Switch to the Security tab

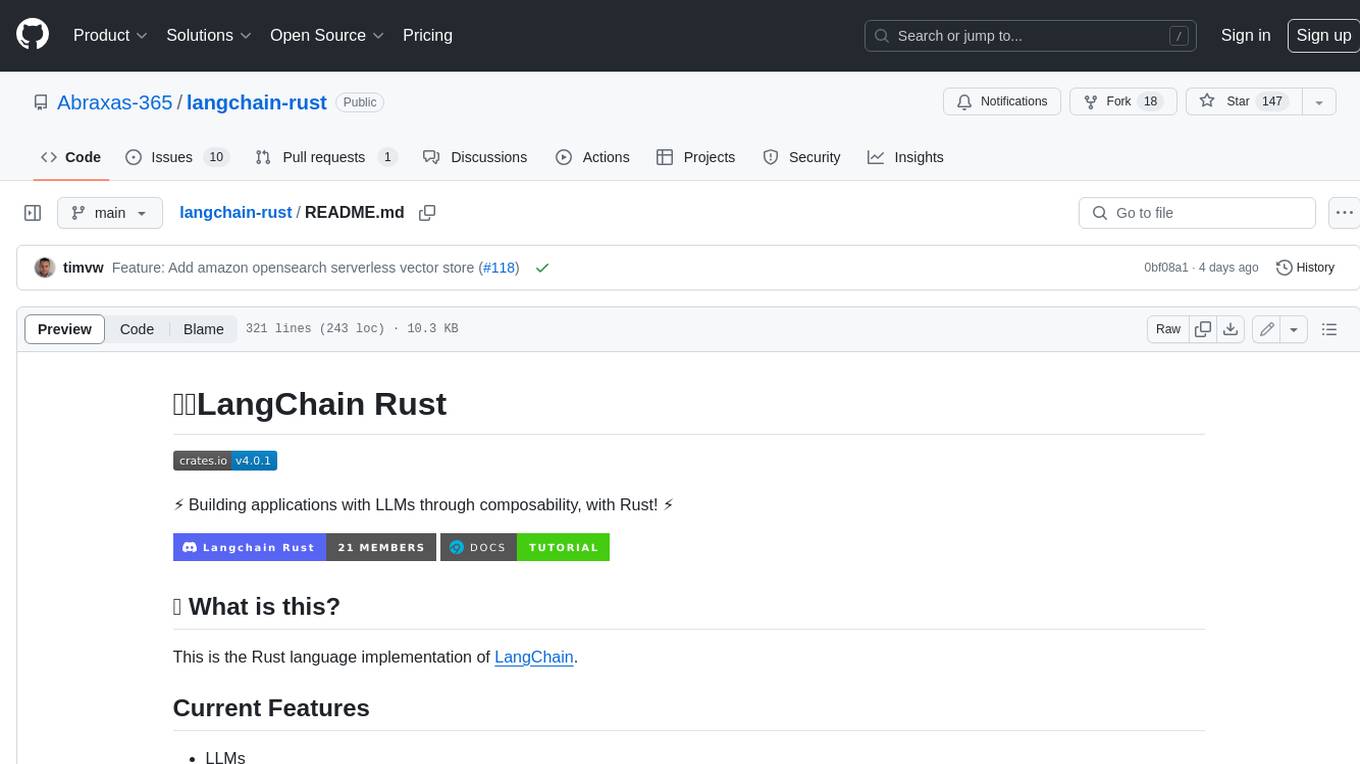click(802, 157)
